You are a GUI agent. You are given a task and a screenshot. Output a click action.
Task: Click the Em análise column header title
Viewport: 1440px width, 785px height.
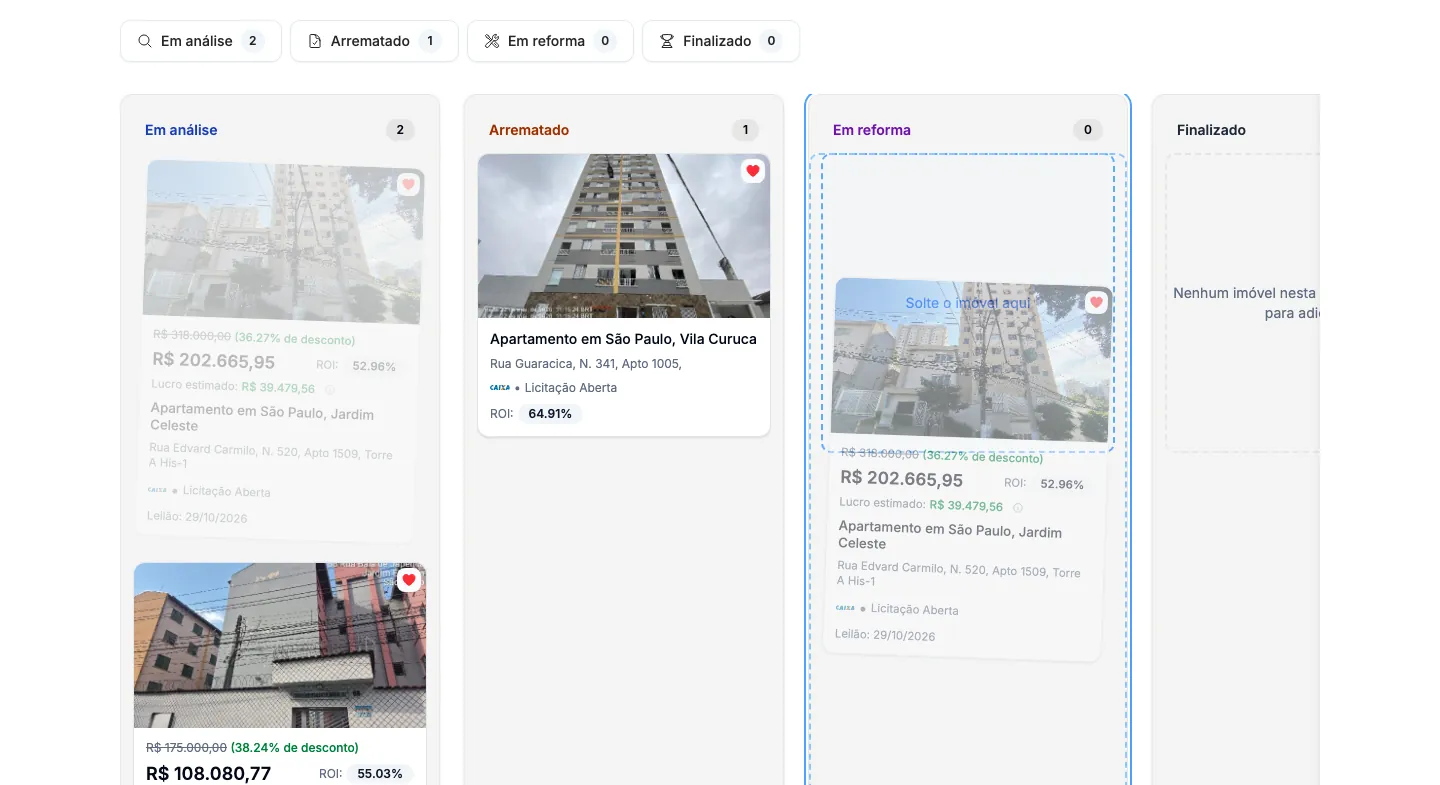click(x=181, y=130)
